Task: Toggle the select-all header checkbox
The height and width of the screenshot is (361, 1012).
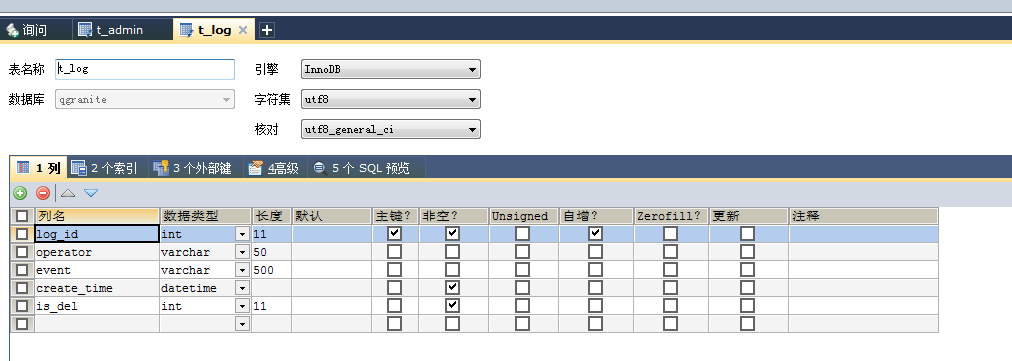Action: [22, 216]
